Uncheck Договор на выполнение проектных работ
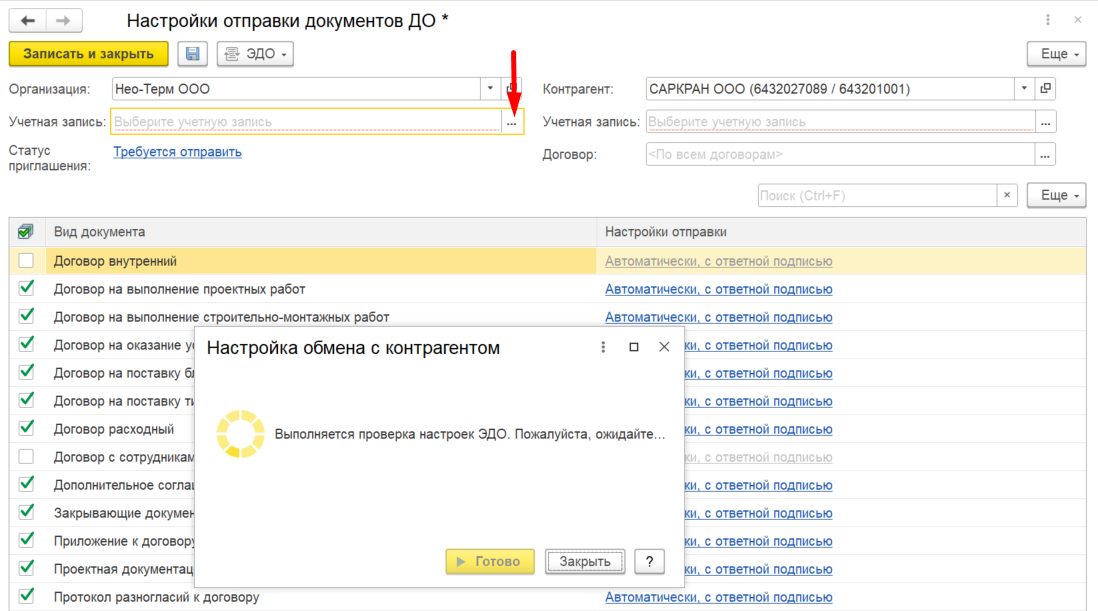This screenshot has width=1098, height=611. point(26,288)
